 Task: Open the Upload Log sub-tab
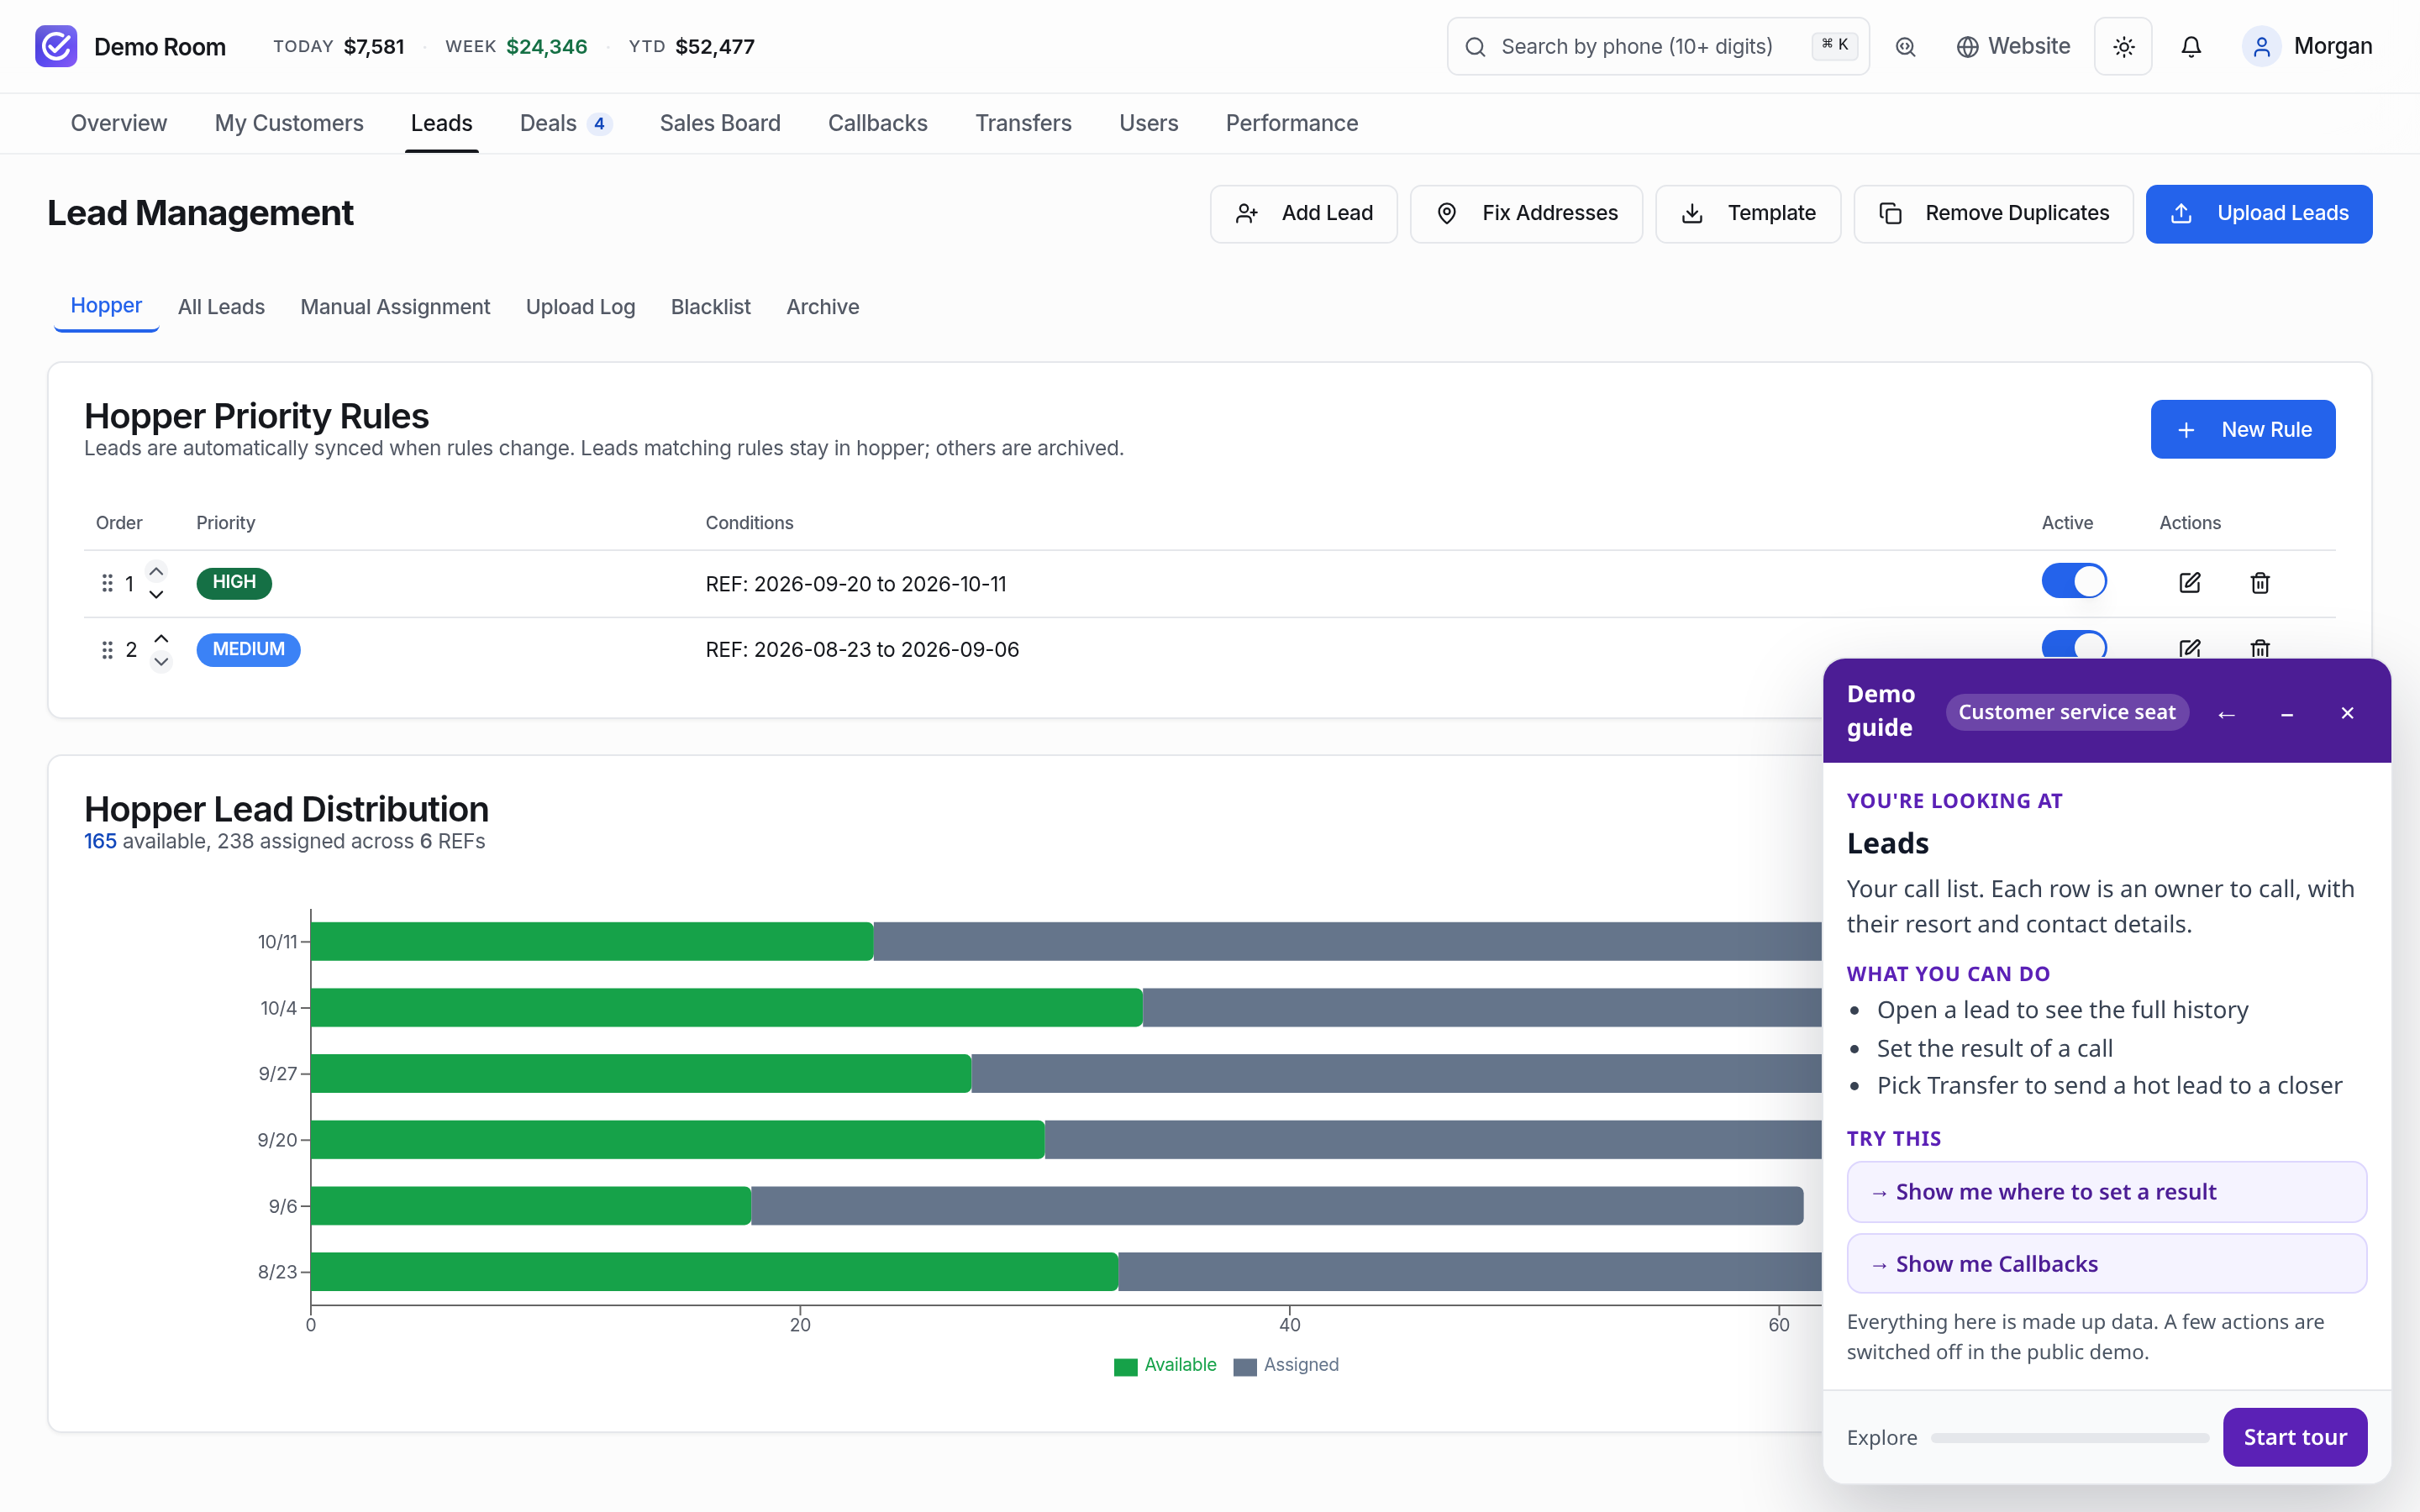(580, 307)
